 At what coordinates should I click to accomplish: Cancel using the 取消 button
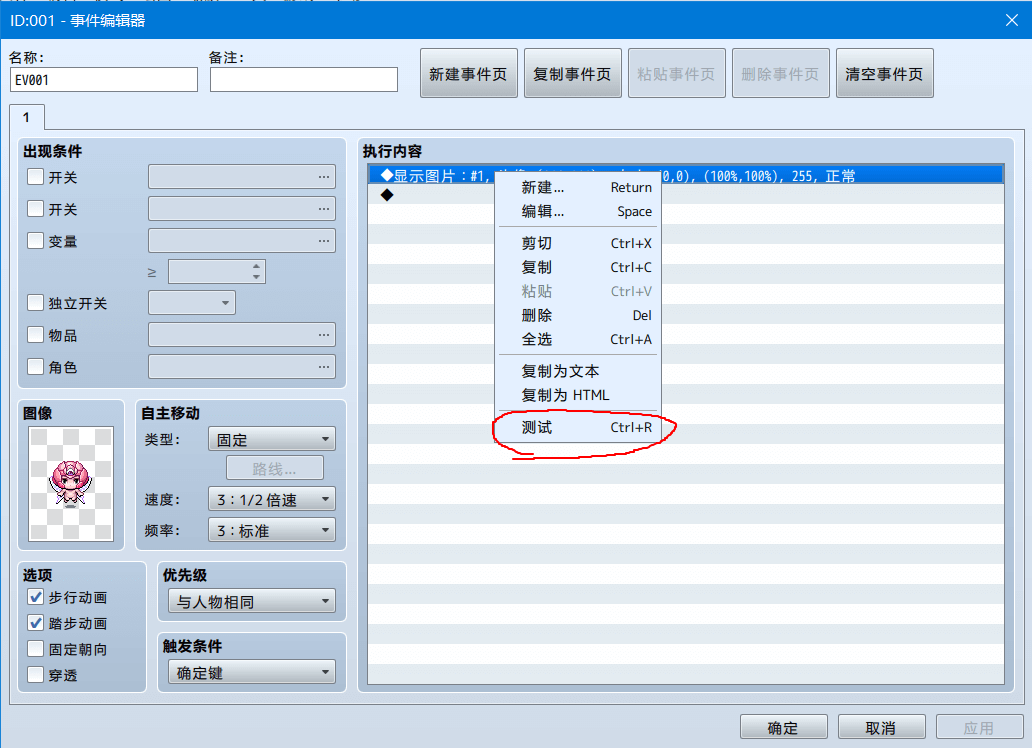tap(881, 728)
